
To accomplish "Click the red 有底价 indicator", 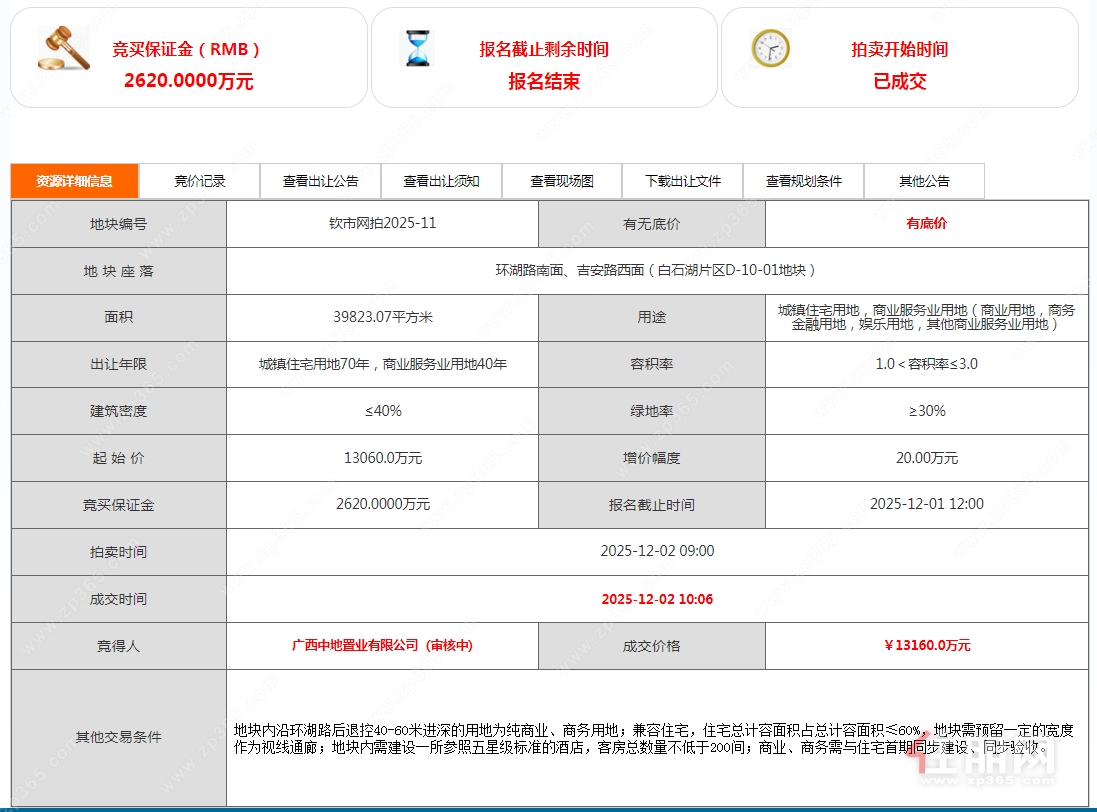I will pos(925,224).
